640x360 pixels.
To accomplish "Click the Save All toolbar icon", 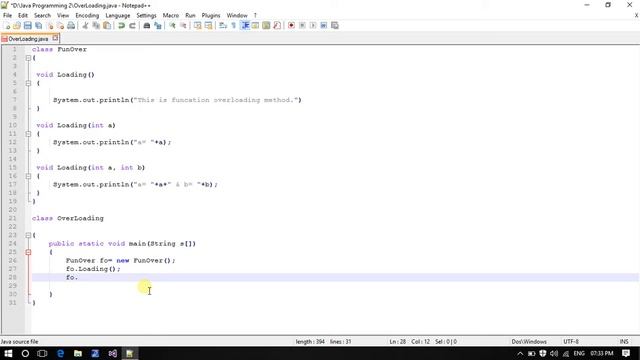I will [x=38, y=25].
